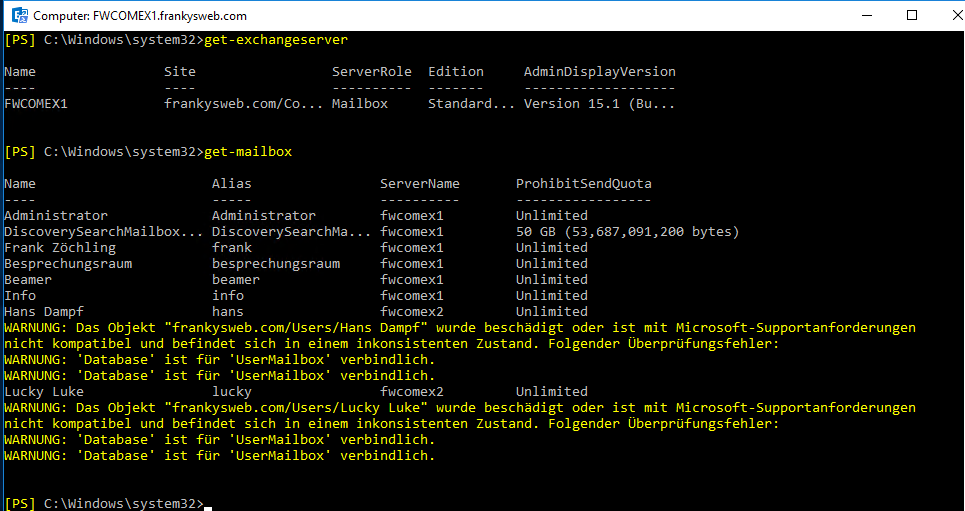965x511 pixels.
Task: Click the 'ProhibitSendQuota' column header
Action: (x=583, y=184)
